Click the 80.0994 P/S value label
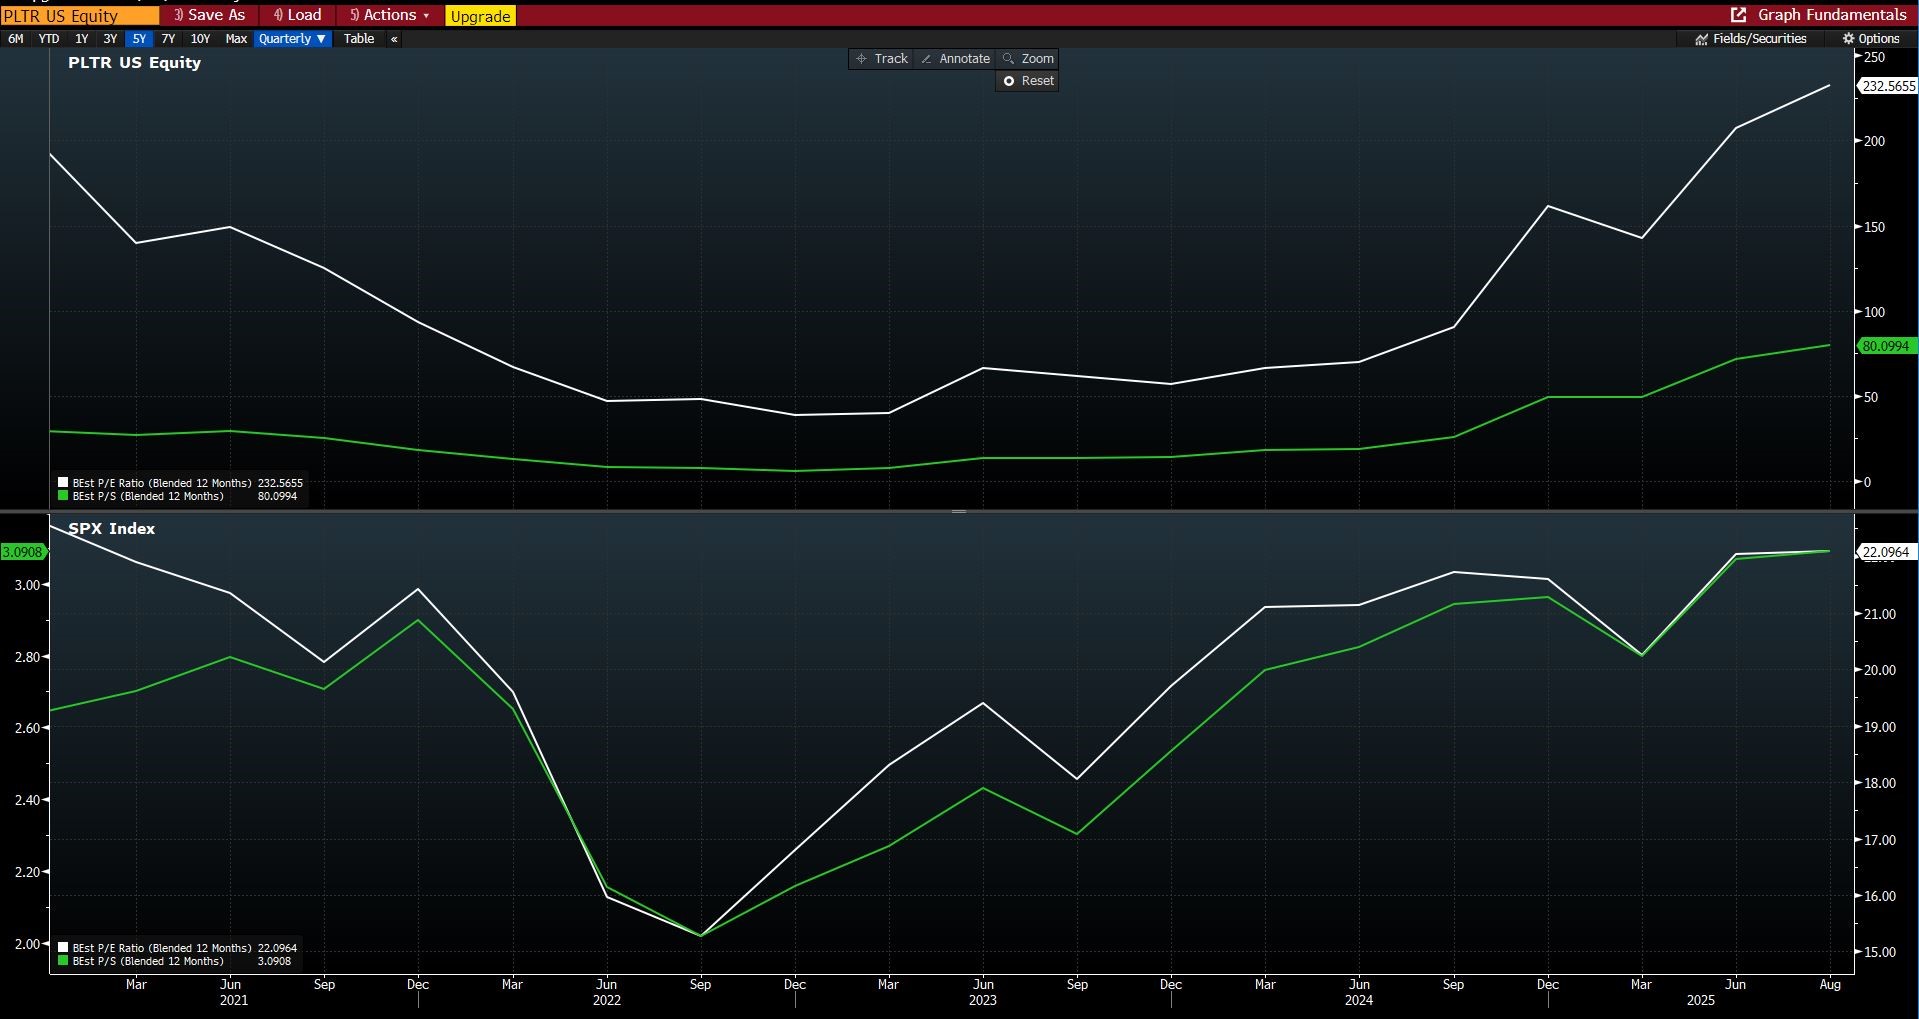The image size is (1919, 1019). [1886, 346]
